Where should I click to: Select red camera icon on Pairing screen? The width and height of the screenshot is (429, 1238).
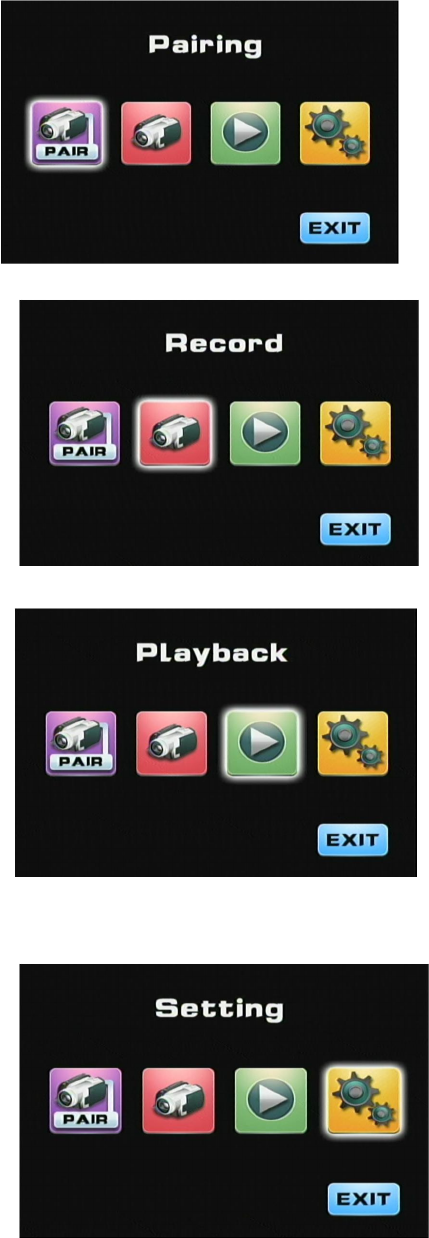155,134
